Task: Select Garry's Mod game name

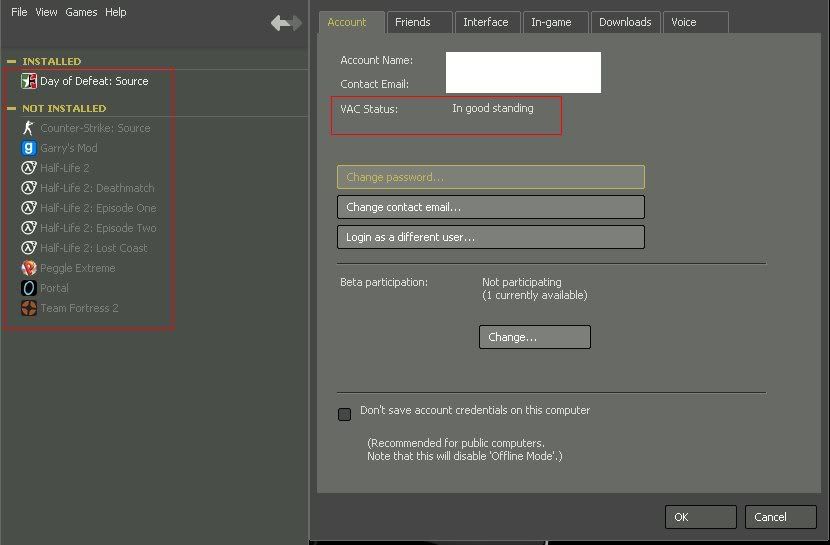Action: point(69,148)
